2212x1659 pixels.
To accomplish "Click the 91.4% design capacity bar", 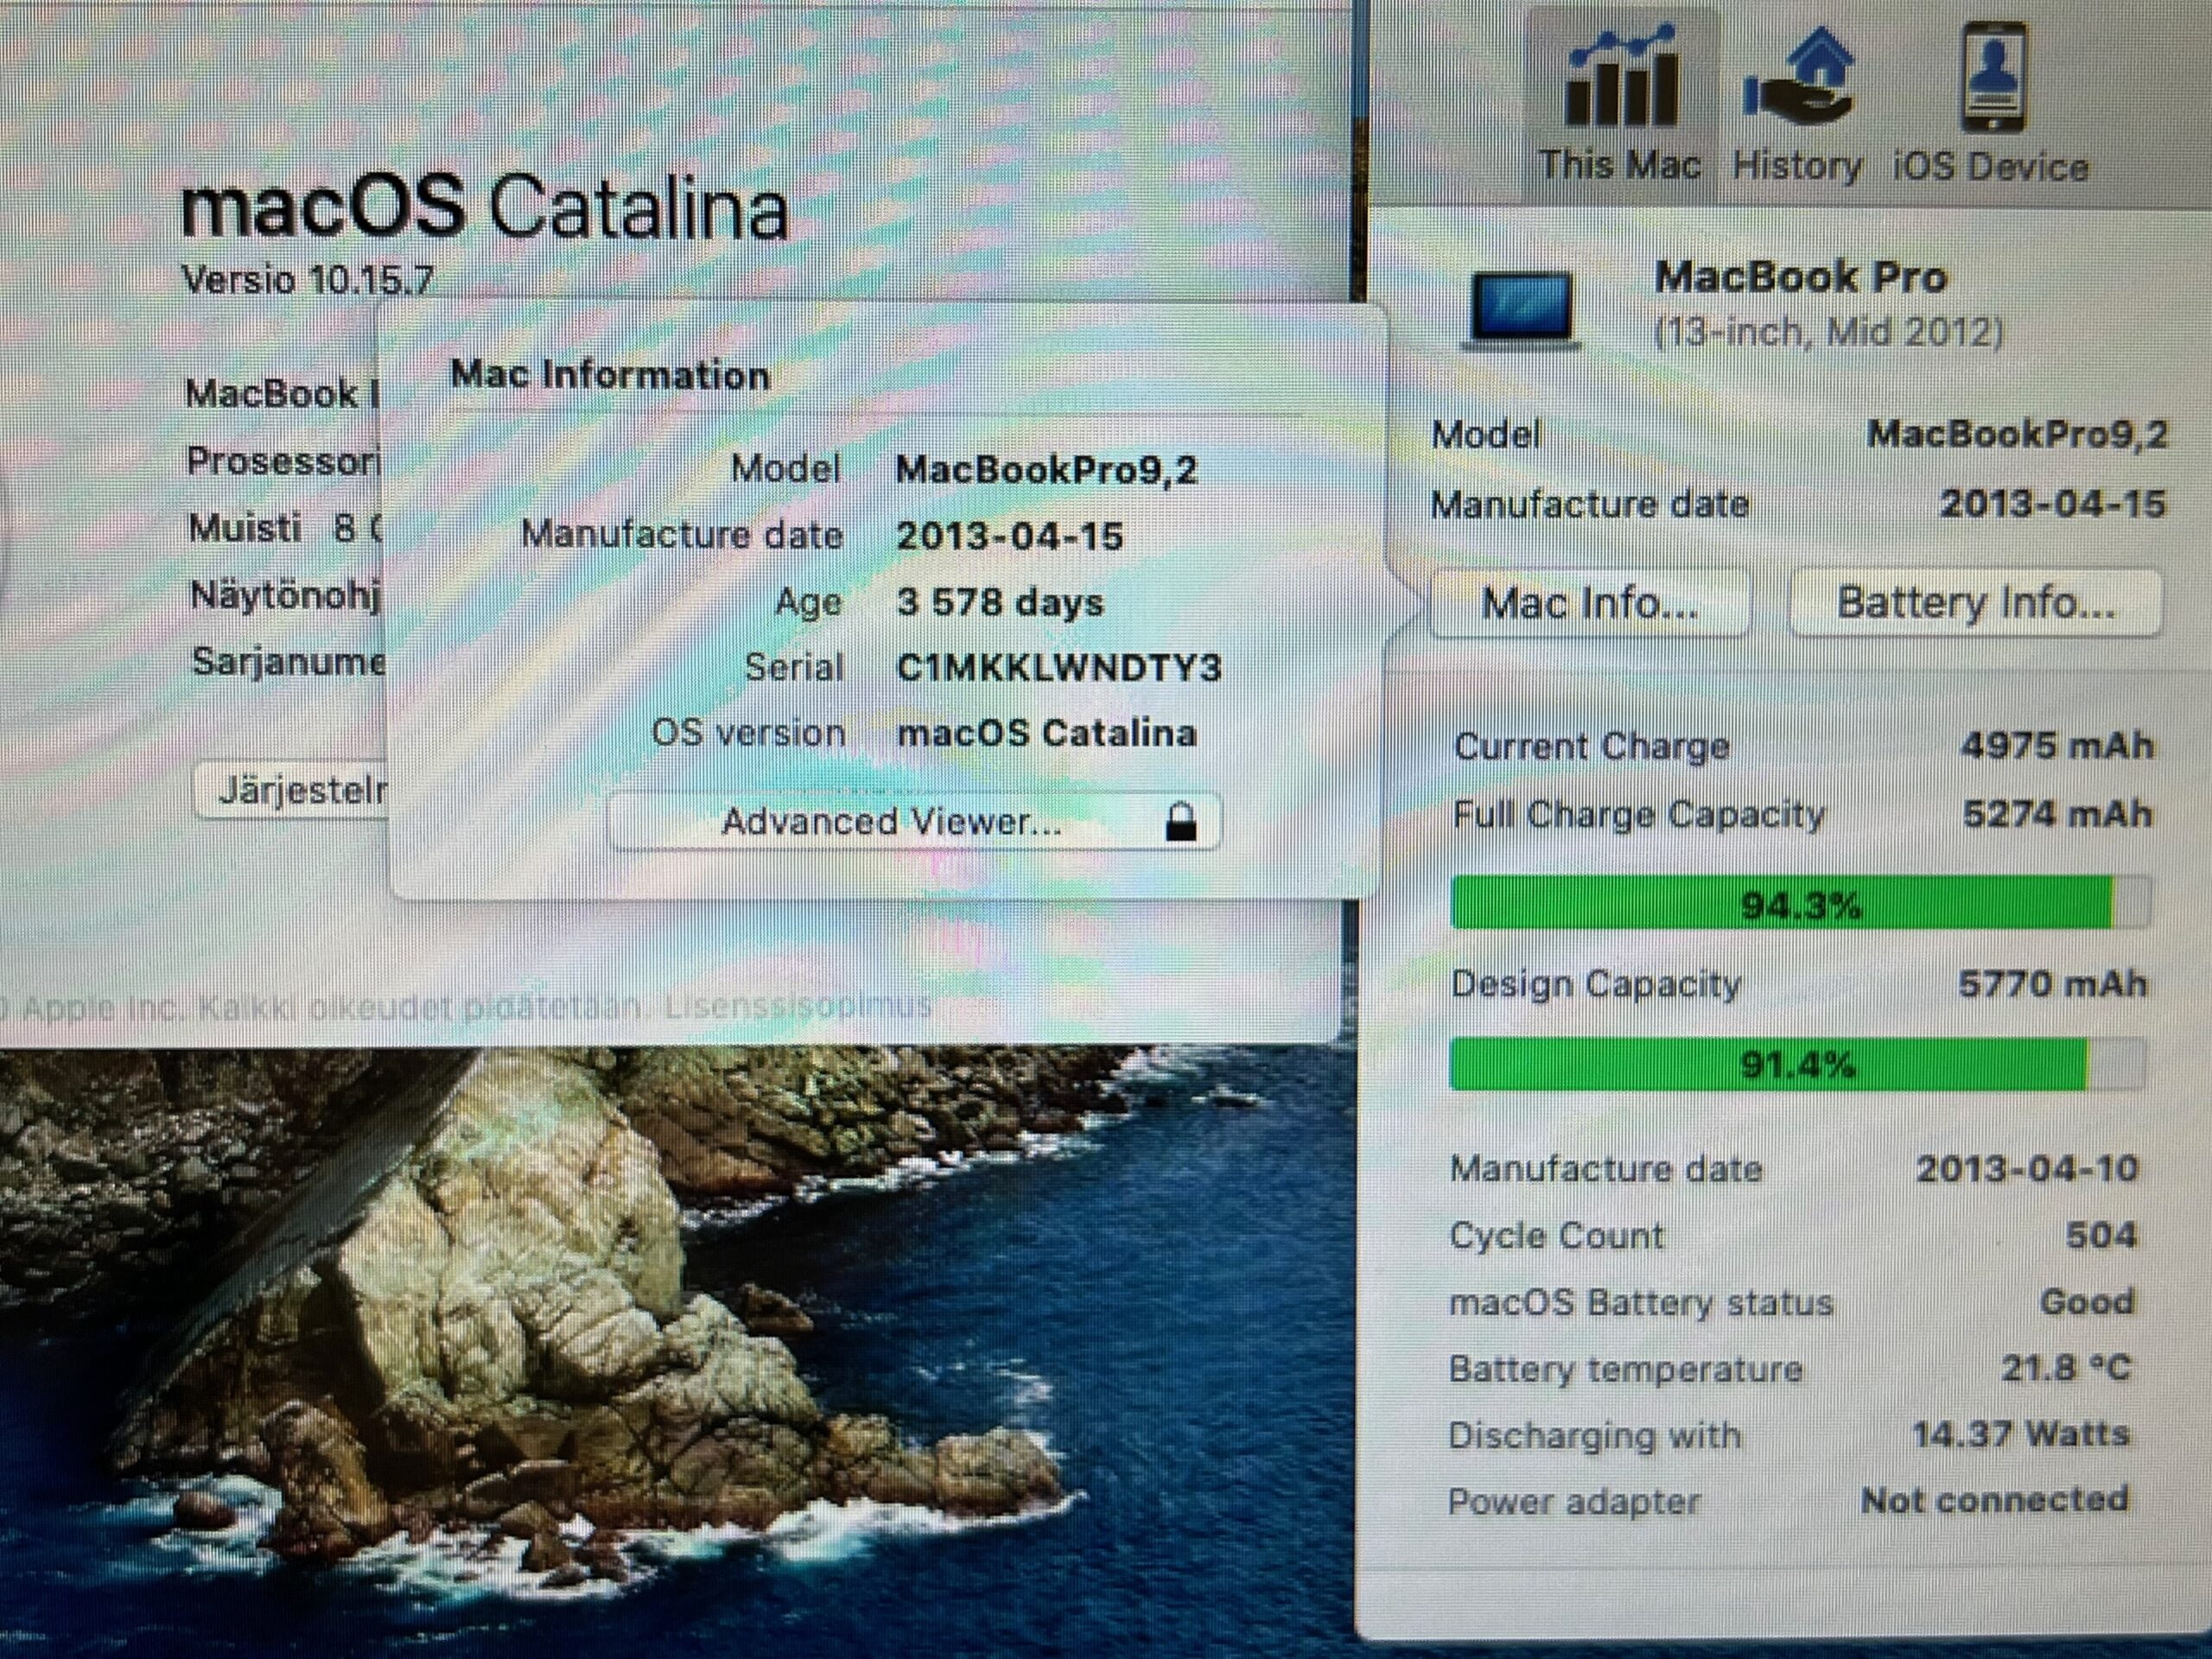I will (1797, 1064).
